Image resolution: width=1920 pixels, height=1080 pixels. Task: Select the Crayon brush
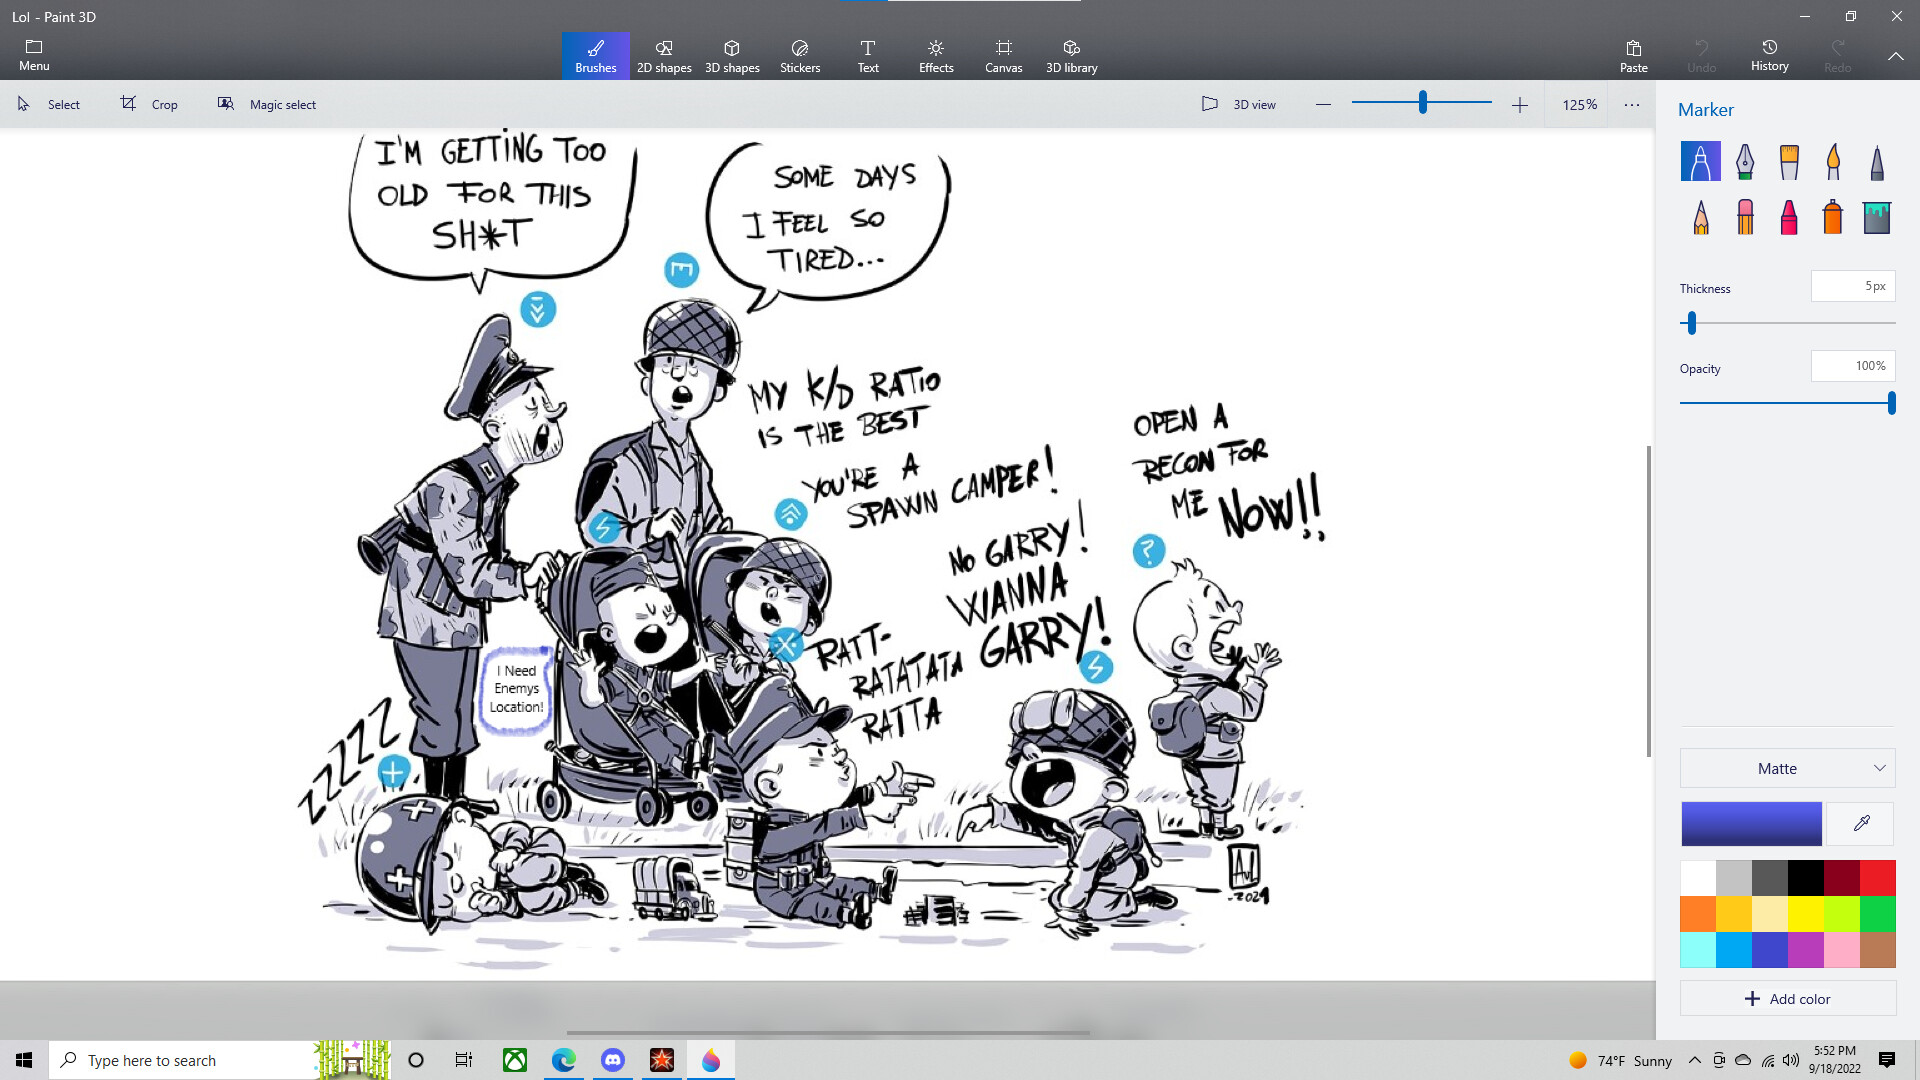[1789, 217]
